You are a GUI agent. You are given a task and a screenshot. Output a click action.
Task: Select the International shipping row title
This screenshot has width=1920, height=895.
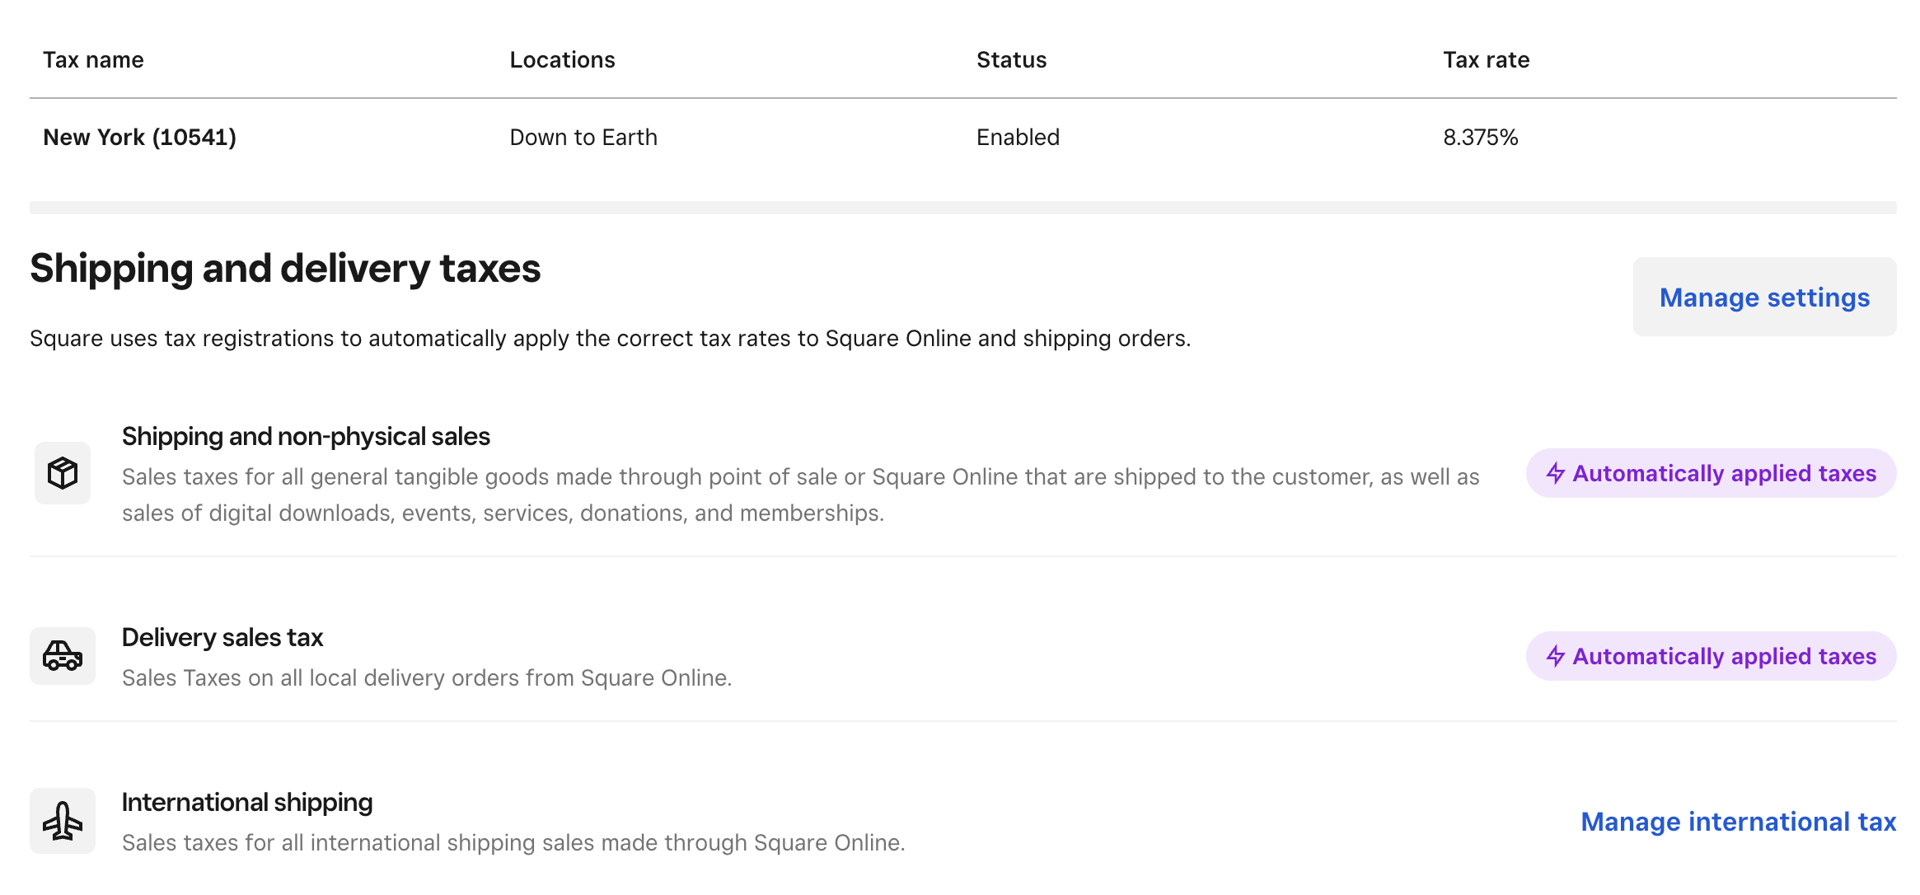point(247,802)
